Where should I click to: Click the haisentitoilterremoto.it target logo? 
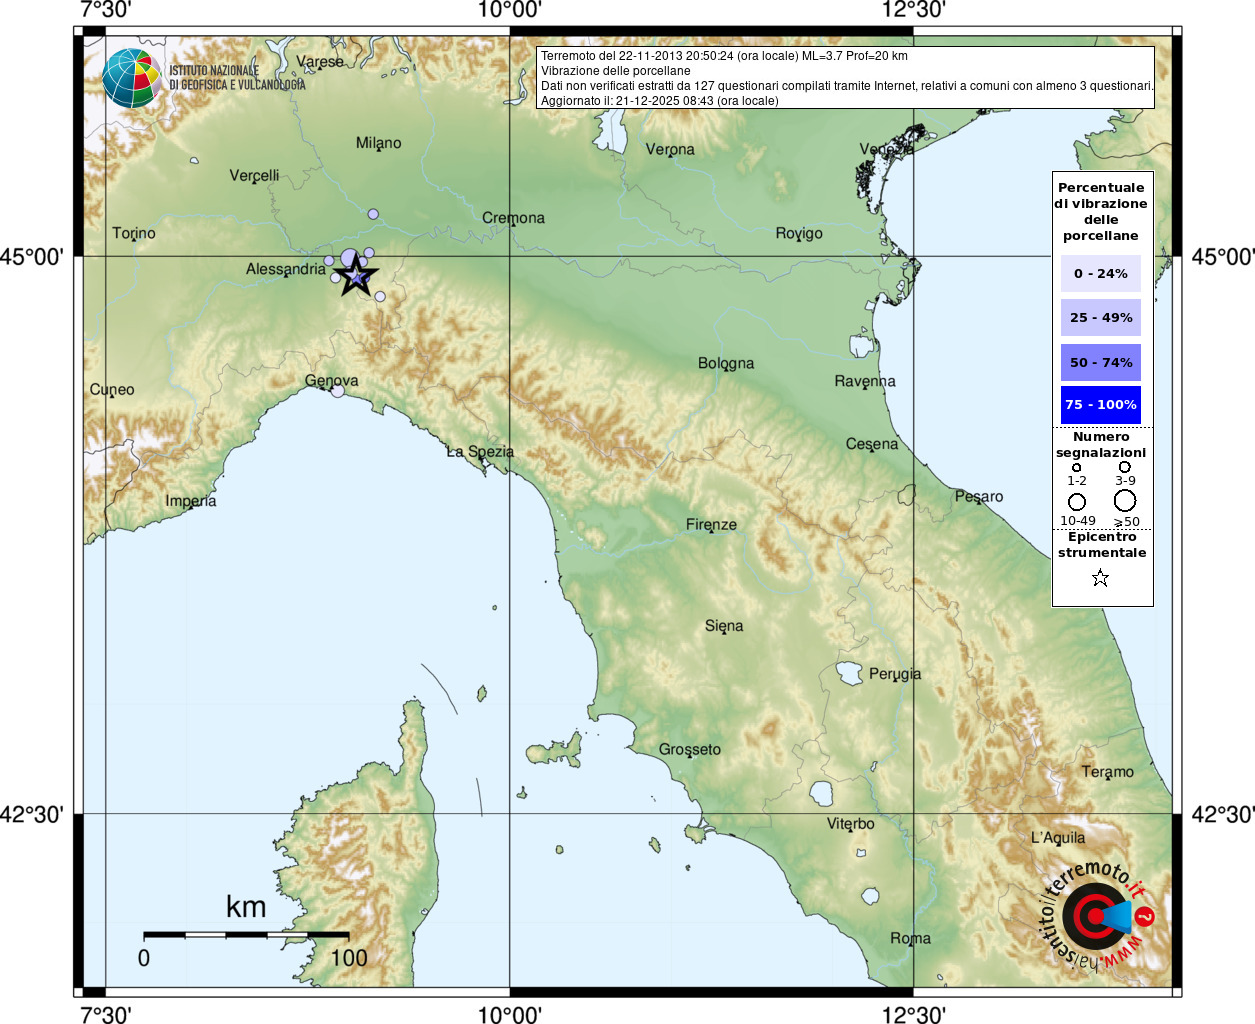(x=1096, y=916)
